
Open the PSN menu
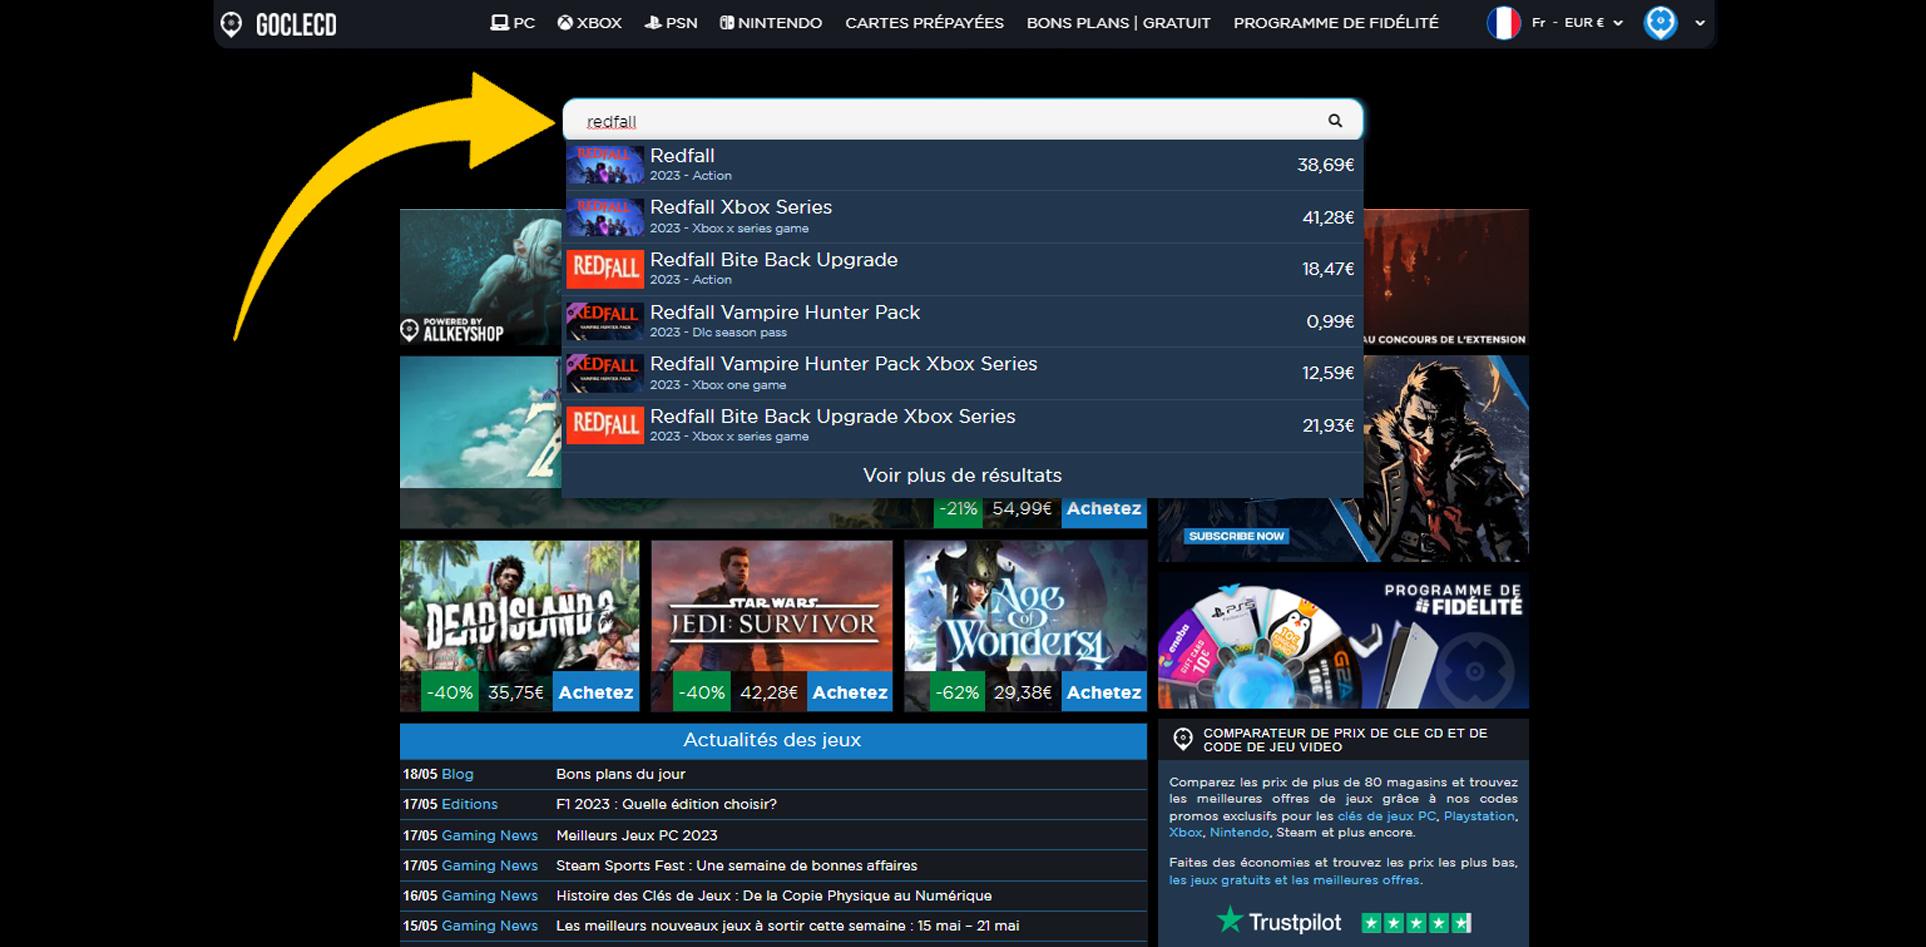tap(671, 23)
